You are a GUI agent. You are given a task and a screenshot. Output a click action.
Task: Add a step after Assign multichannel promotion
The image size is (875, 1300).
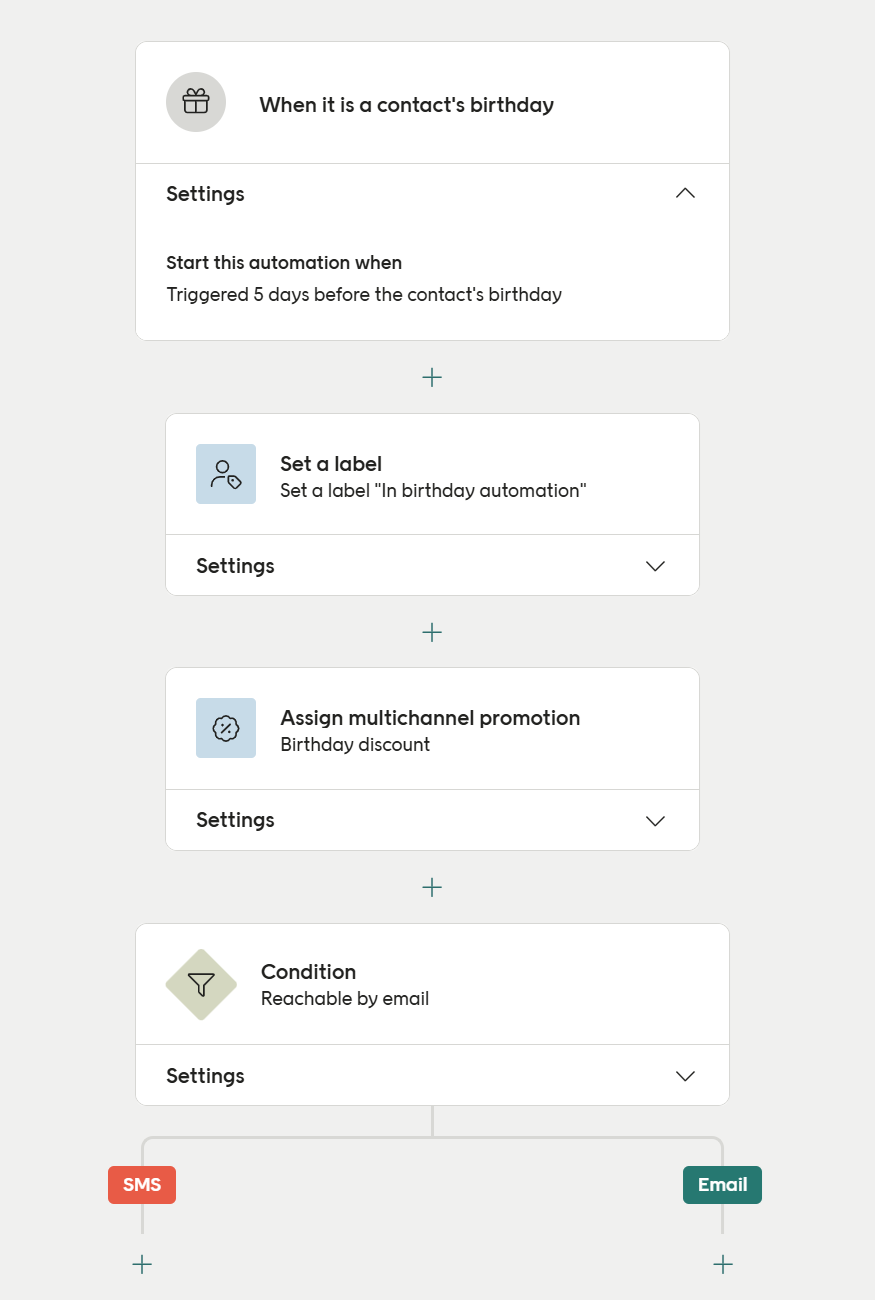pyautogui.click(x=432, y=887)
